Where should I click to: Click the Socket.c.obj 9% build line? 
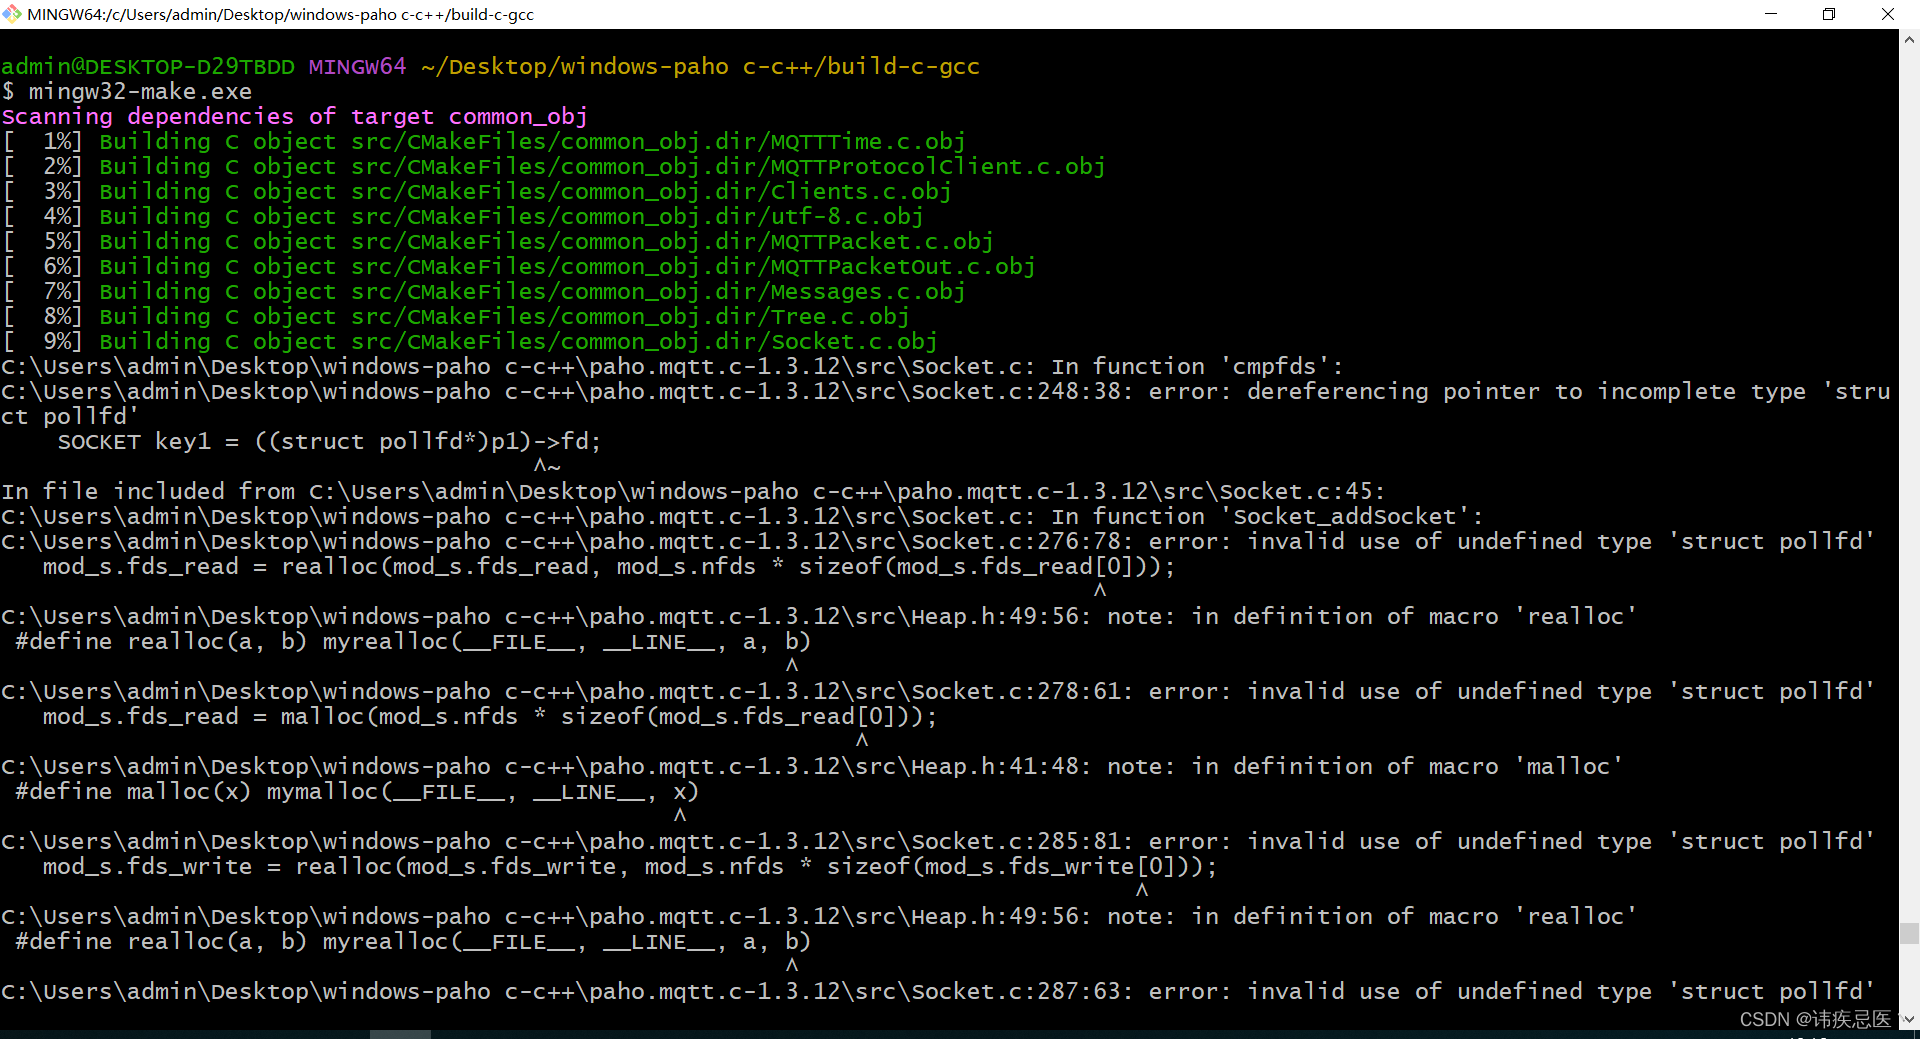[470, 342]
